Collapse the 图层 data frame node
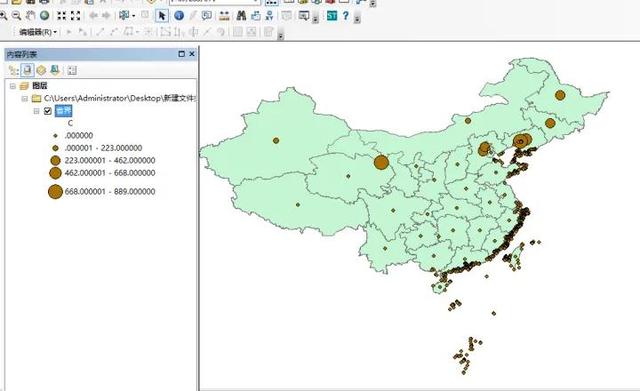640x391 pixels. click(x=13, y=86)
